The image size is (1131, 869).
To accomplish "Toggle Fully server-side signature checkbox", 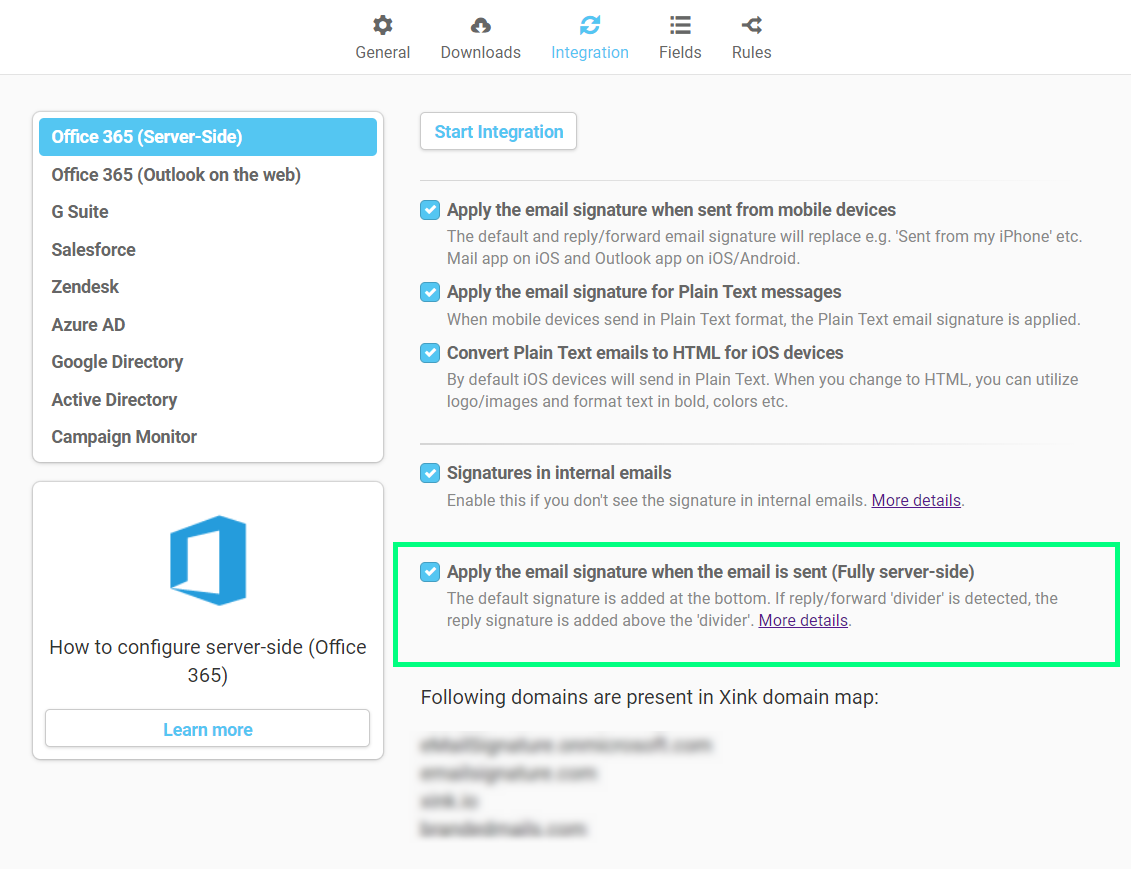I will [x=430, y=572].
